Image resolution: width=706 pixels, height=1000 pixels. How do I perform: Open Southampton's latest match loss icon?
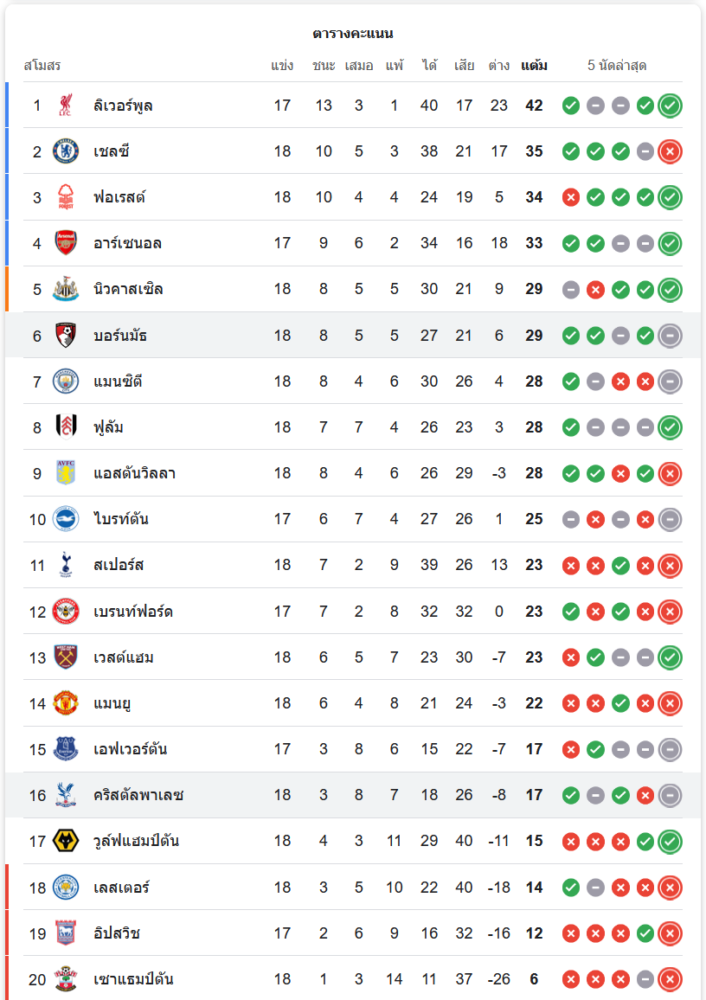tap(670, 979)
